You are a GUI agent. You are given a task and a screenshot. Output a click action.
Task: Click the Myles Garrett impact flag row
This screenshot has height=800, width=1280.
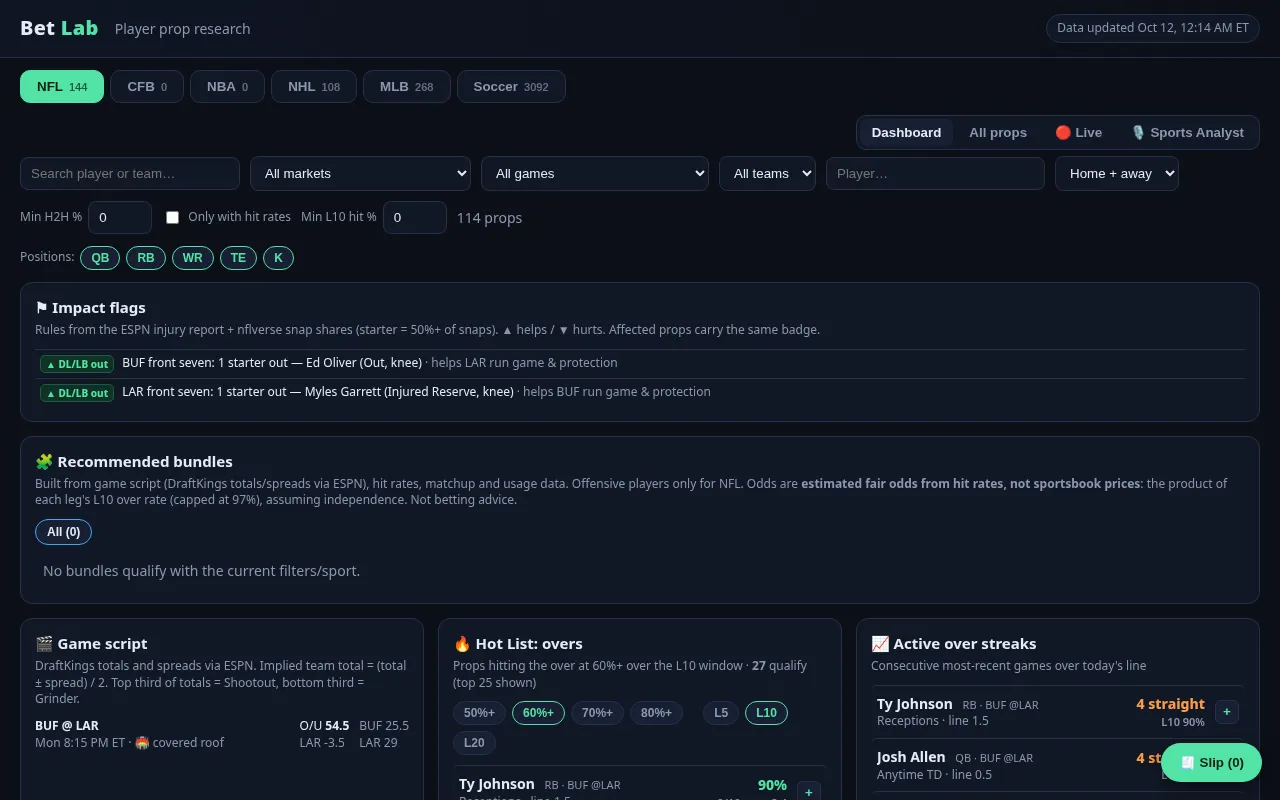pos(640,392)
